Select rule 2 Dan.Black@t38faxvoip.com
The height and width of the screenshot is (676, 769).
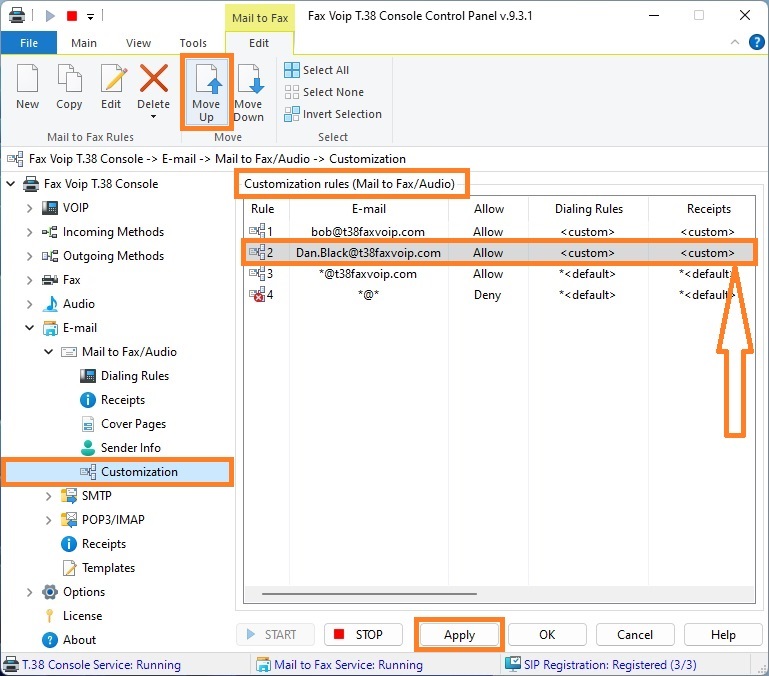point(499,253)
